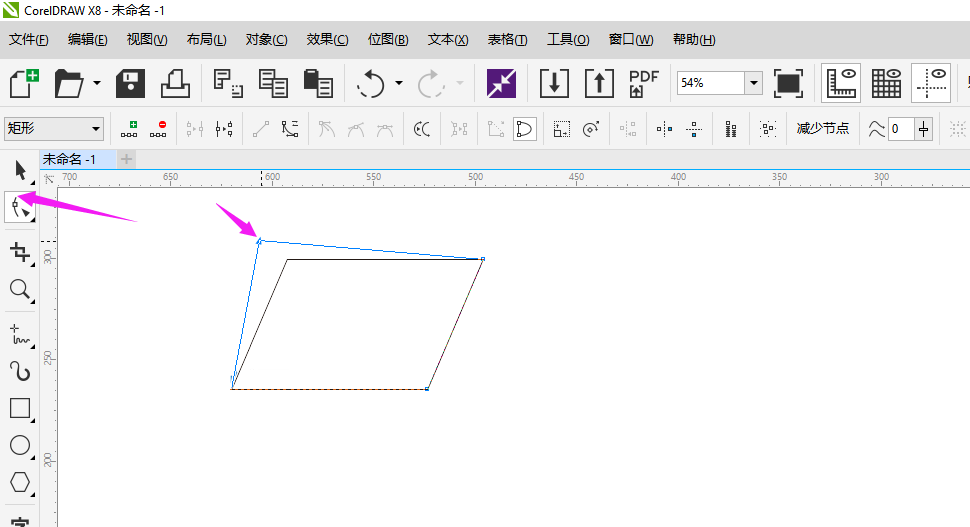970x527 pixels.
Task: Expand the undo history dropdown arrow
Action: [x=399, y=83]
